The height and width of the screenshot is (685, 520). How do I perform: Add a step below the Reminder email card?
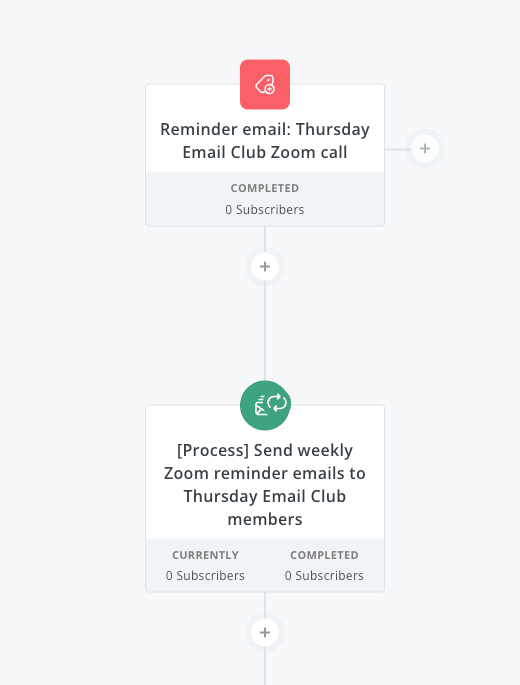coord(265,266)
